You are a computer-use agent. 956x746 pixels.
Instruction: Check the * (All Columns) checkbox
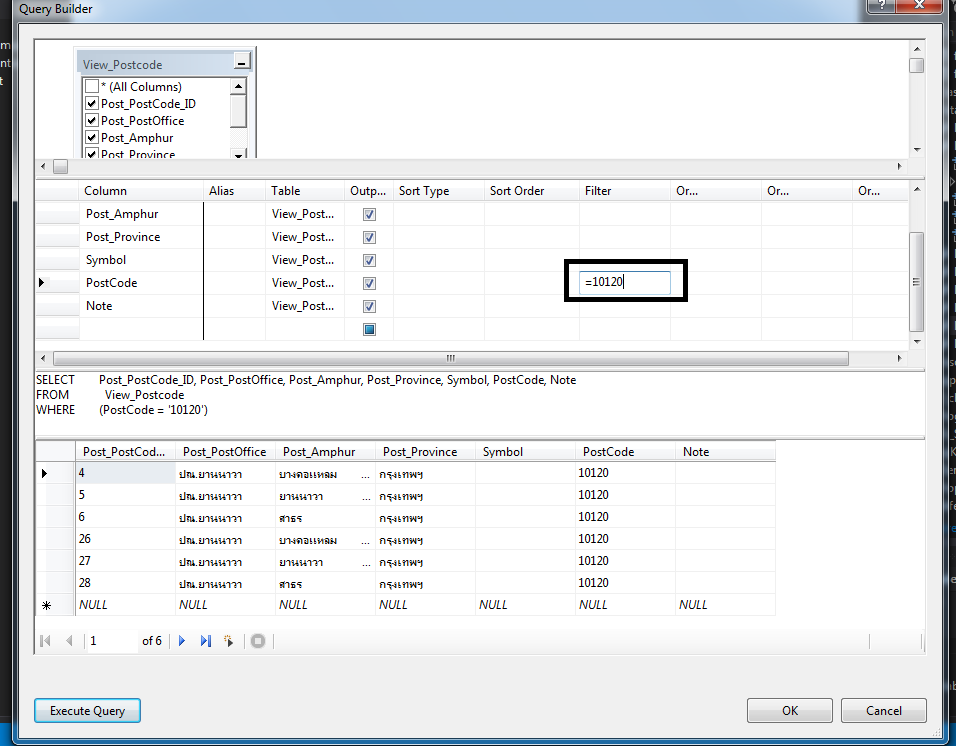(x=92, y=87)
